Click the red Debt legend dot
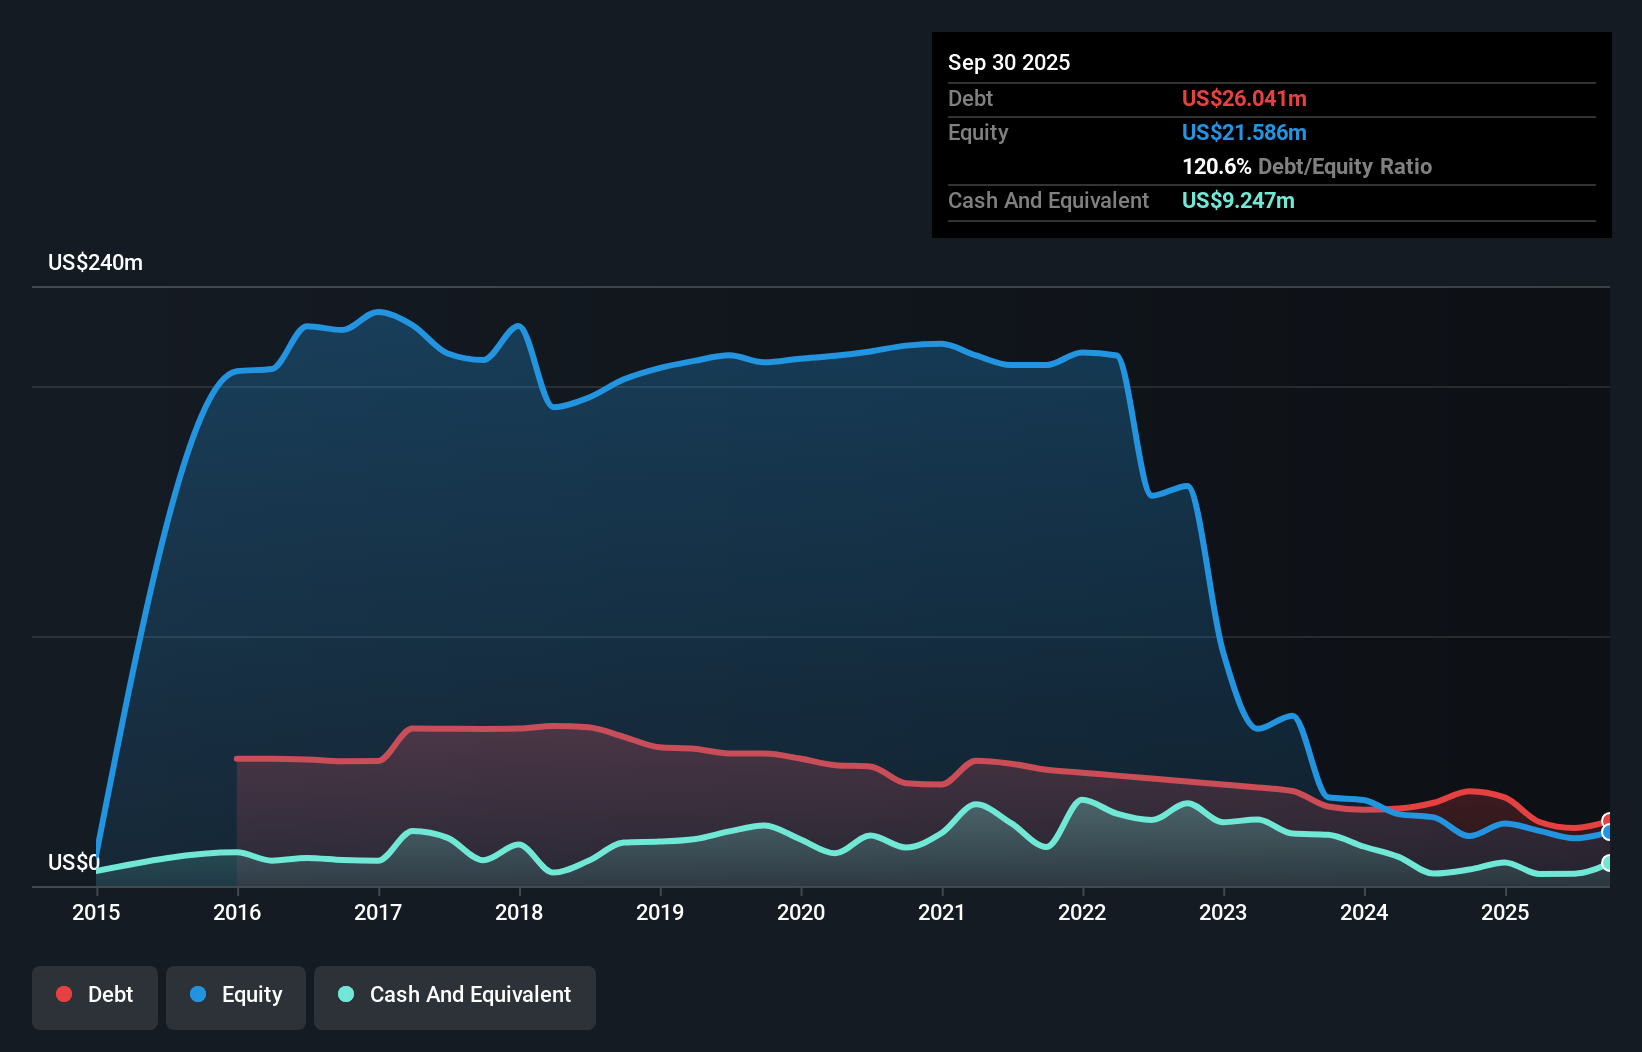1642x1052 pixels. coord(62,994)
